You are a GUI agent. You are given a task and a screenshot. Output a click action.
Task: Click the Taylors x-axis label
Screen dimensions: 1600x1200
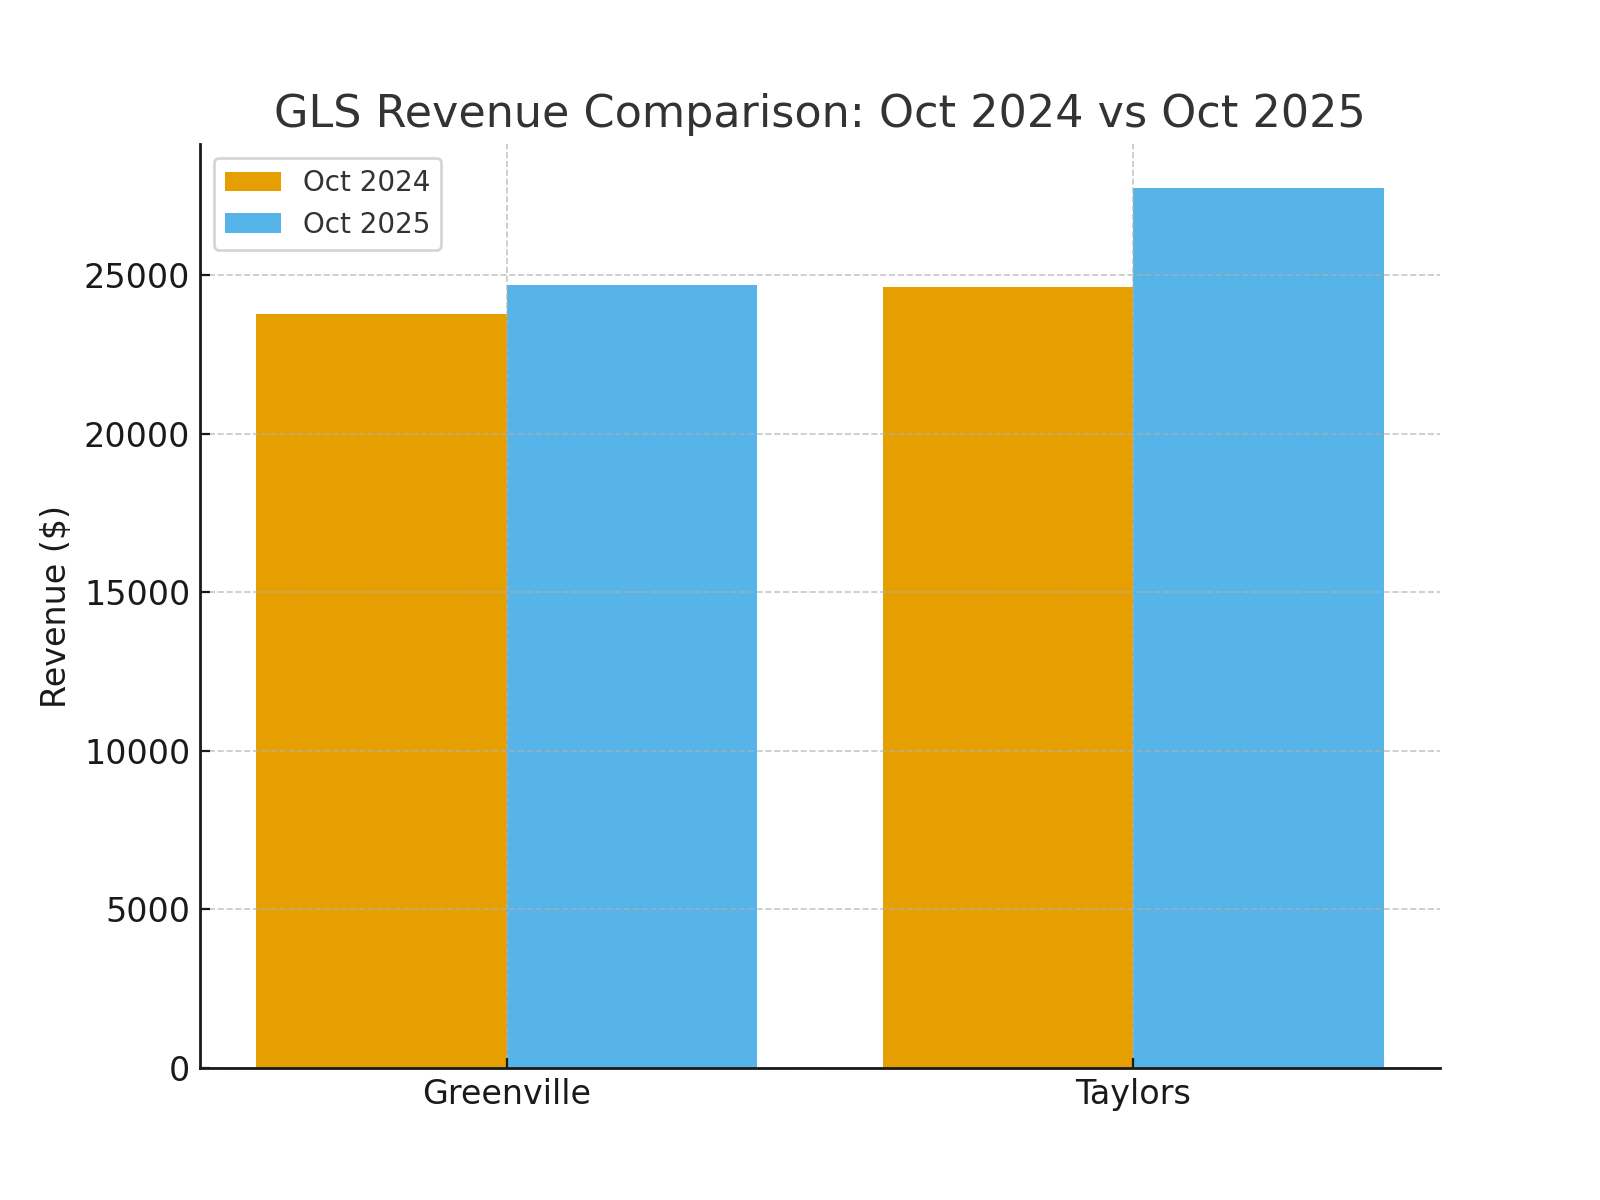[x=1132, y=1093]
